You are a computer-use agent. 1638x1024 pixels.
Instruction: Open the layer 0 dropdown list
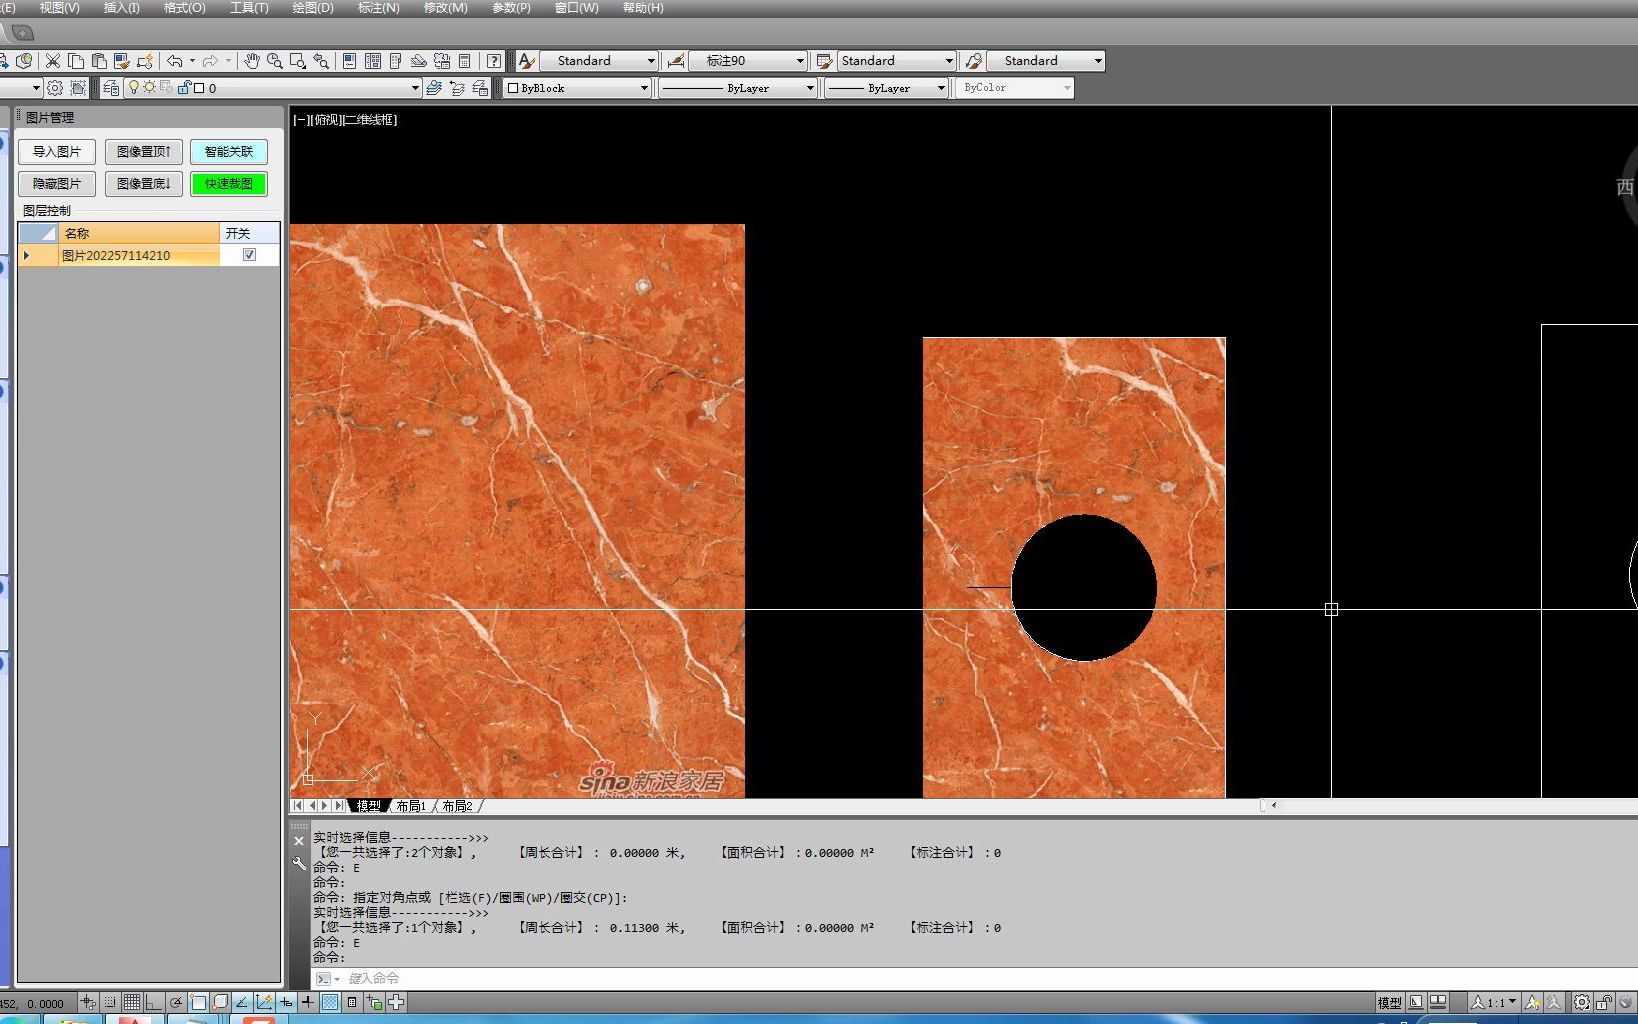coord(274,88)
